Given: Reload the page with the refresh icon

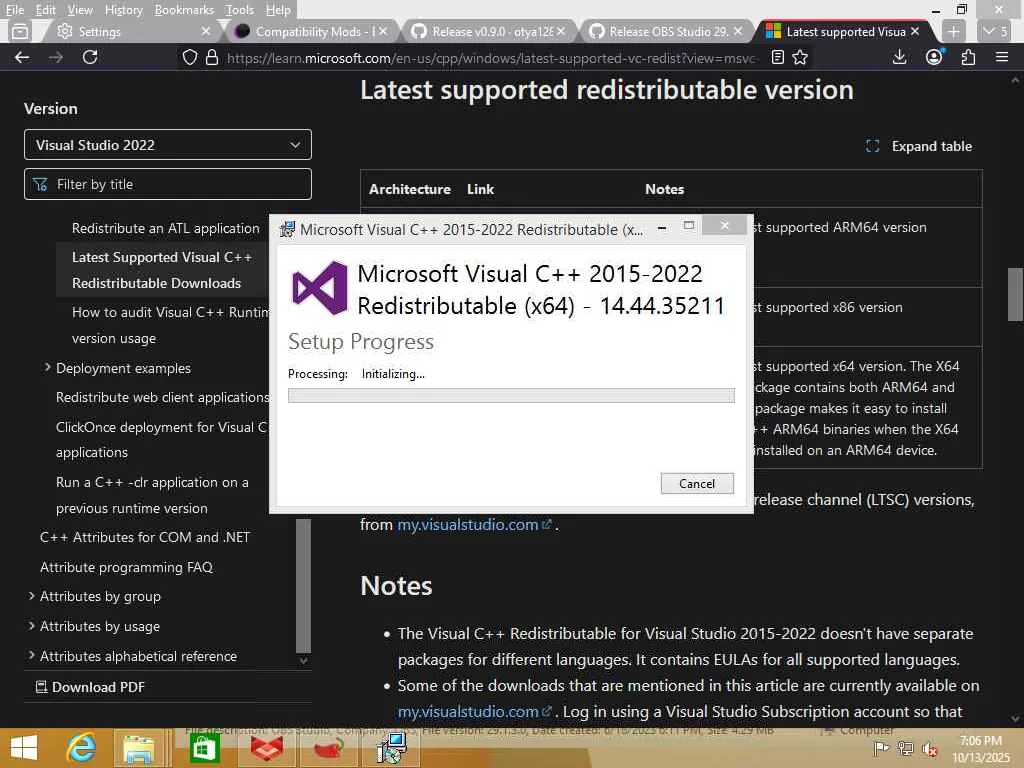Looking at the screenshot, I should (x=90, y=57).
